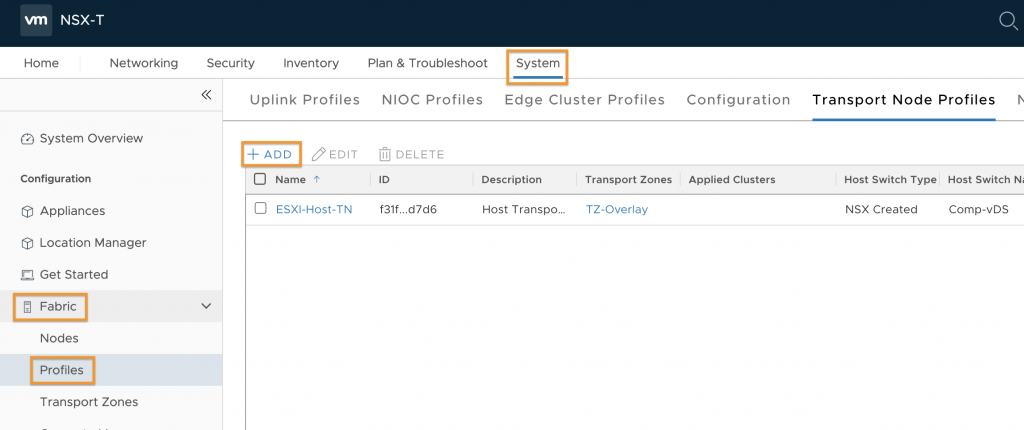The height and width of the screenshot is (430, 1024).
Task: Collapse sidebar with double chevron icon
Action: (206, 95)
